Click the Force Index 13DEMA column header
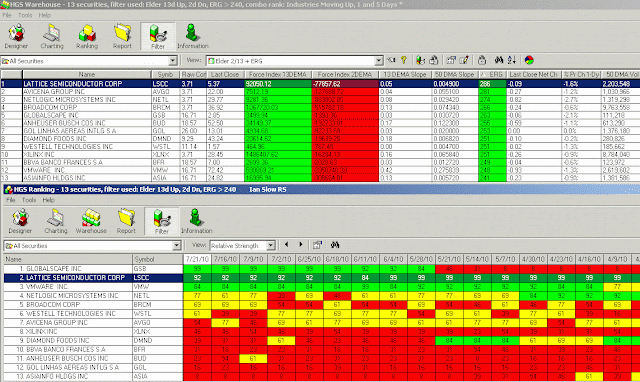This screenshot has width=640, height=382. click(x=278, y=74)
